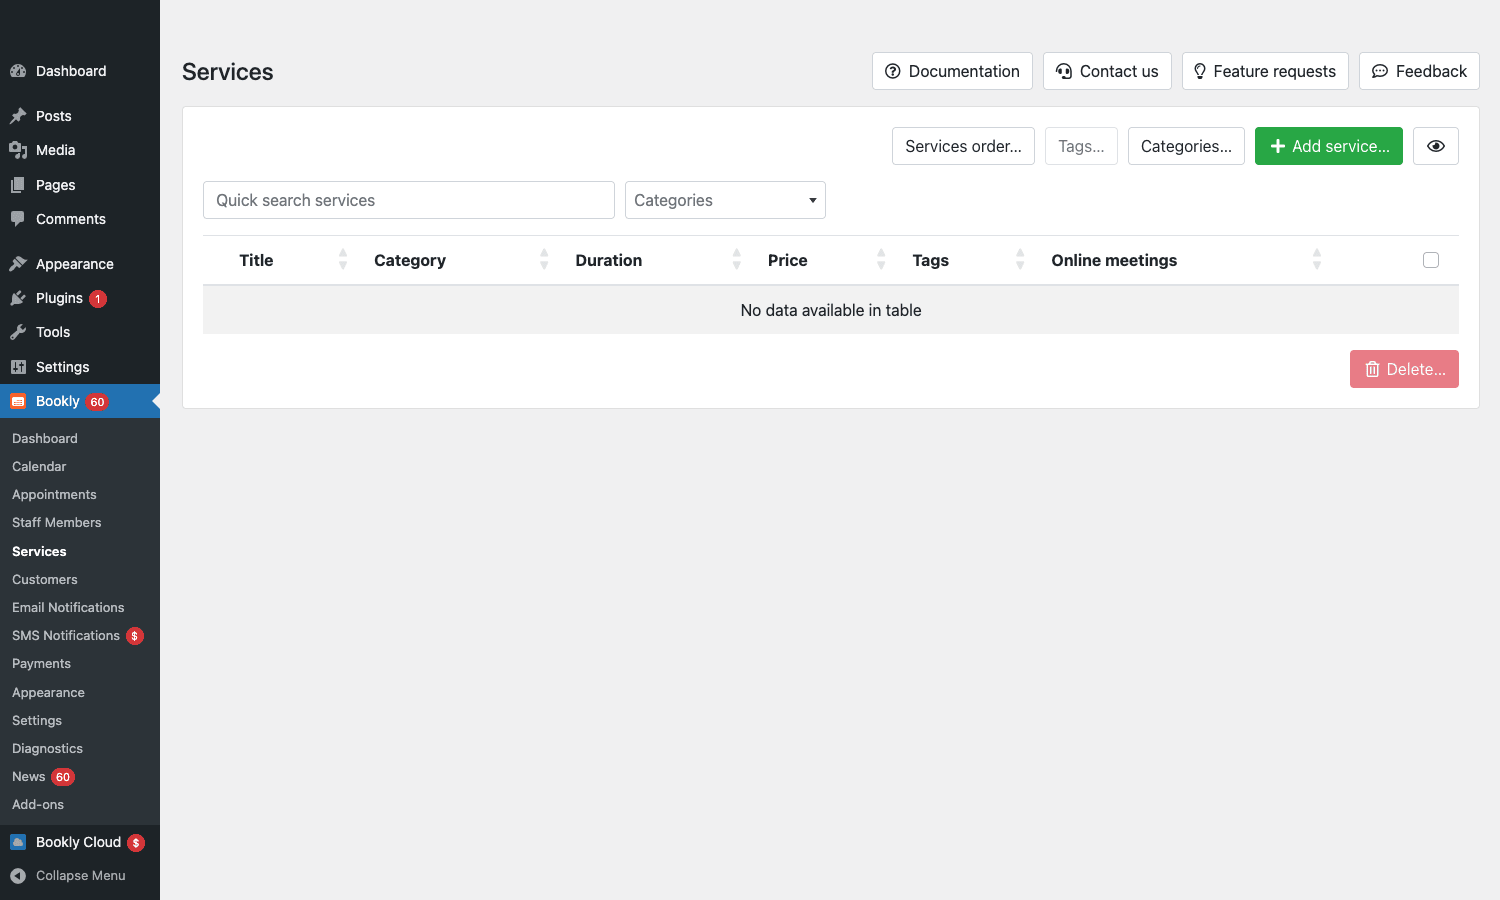Click the Bookly calendar icon
Screen dimensions: 1500x900
18,401
